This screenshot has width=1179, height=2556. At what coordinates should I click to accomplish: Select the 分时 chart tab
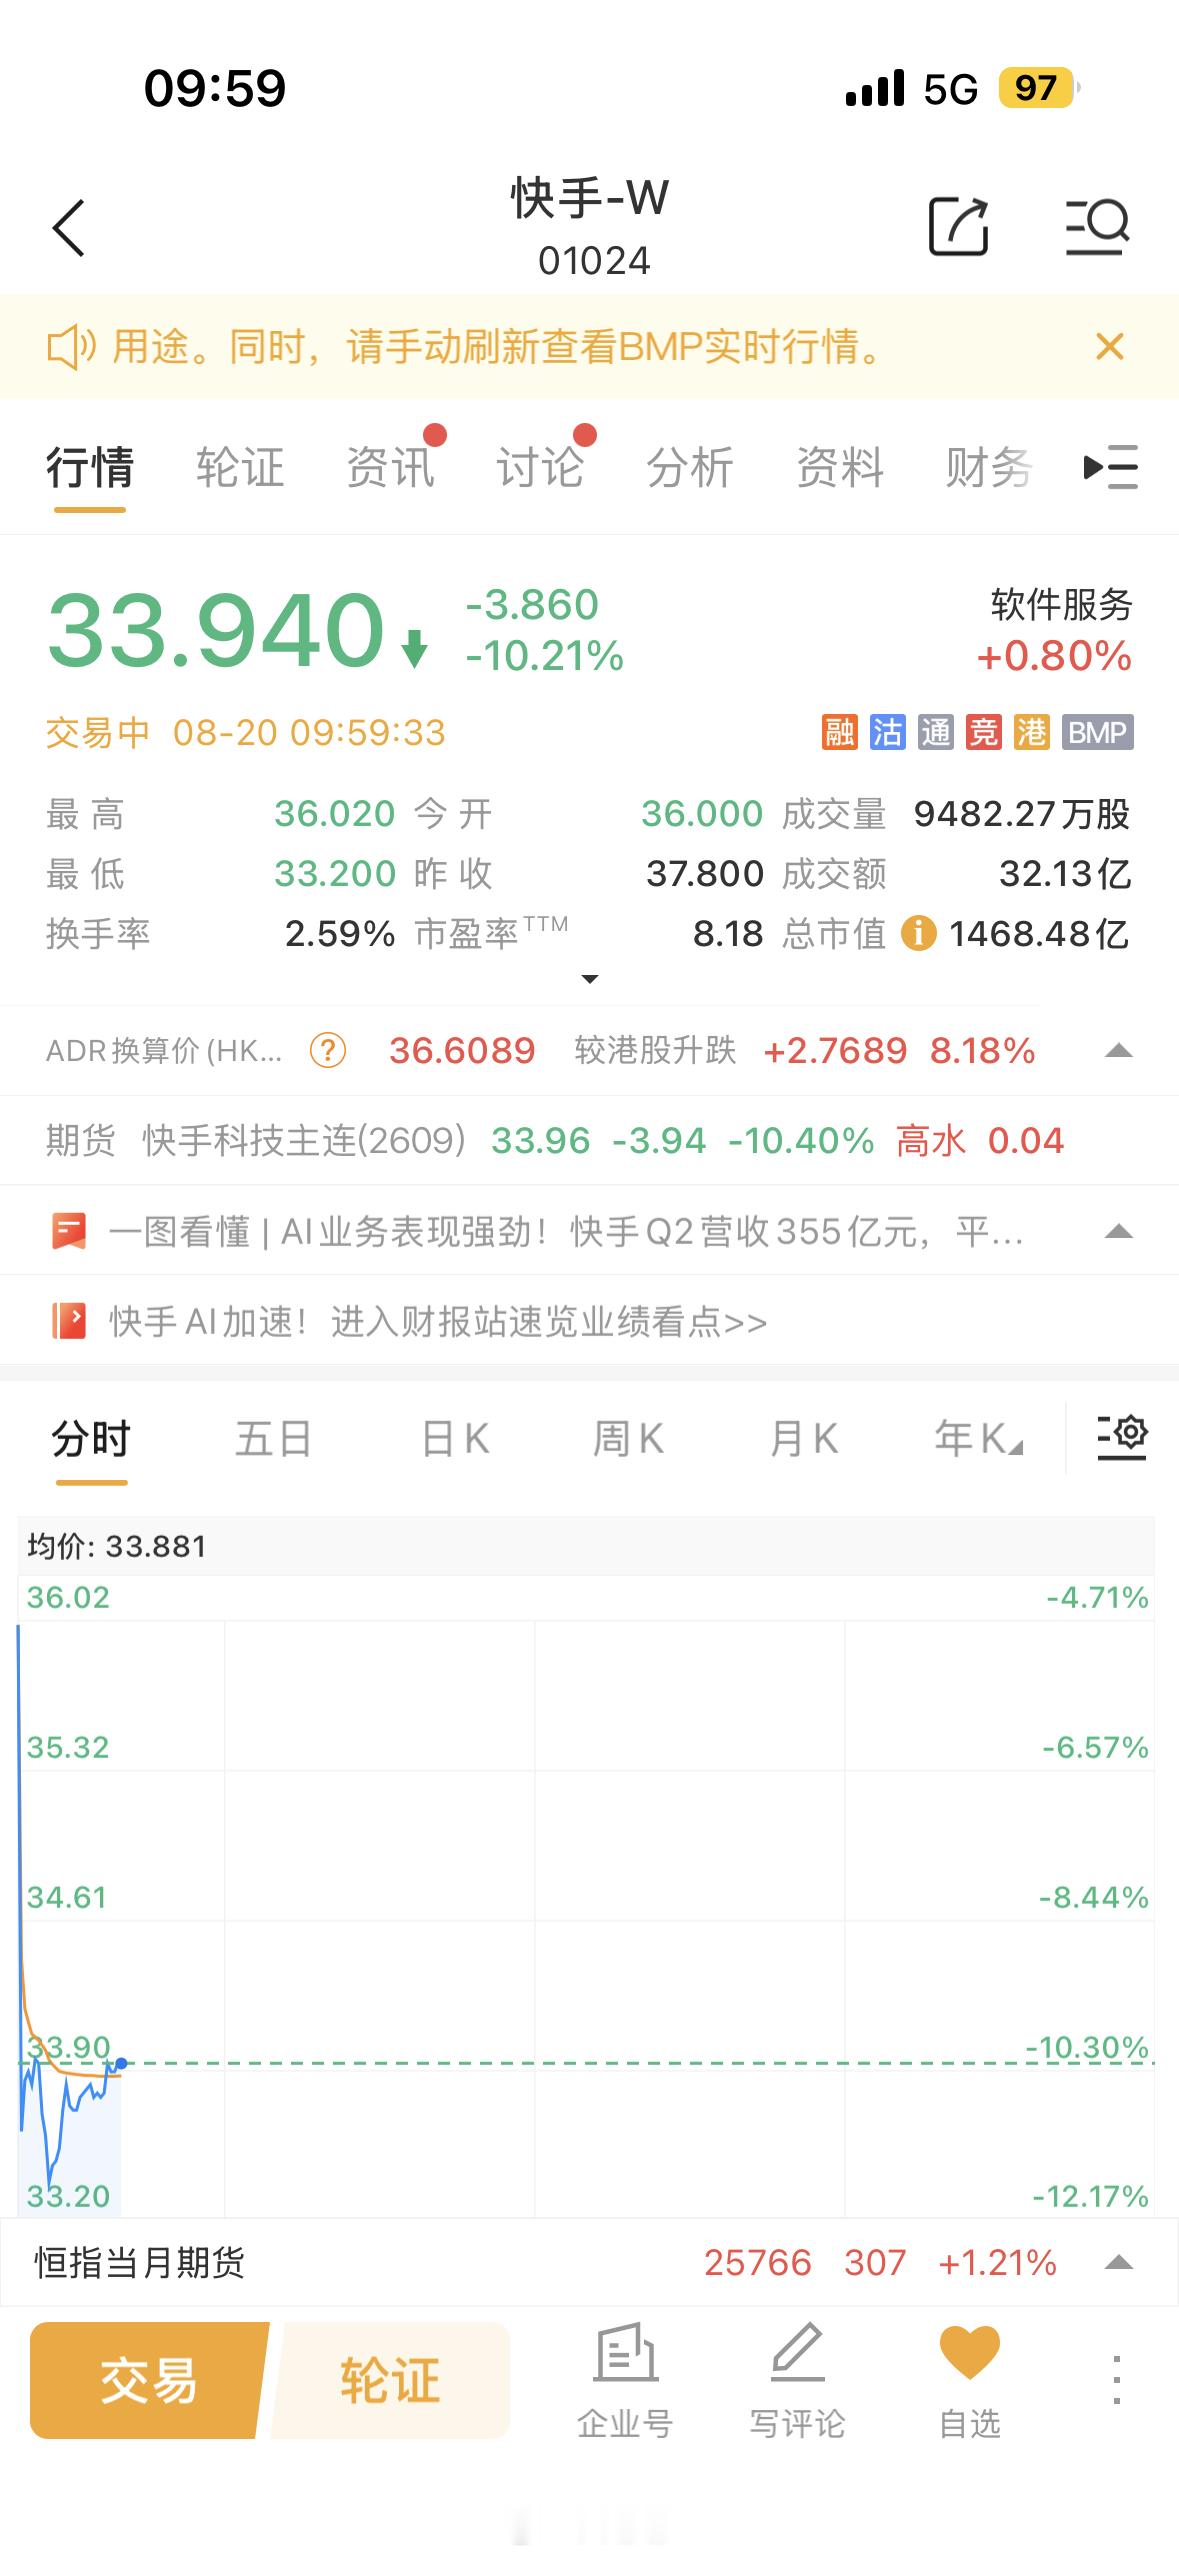[x=91, y=1439]
